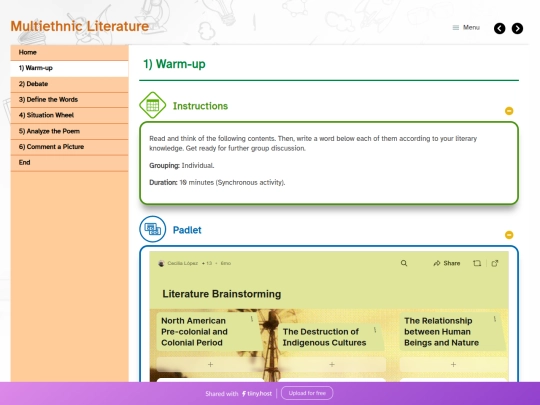Click the Padlet remake icon

477,263
